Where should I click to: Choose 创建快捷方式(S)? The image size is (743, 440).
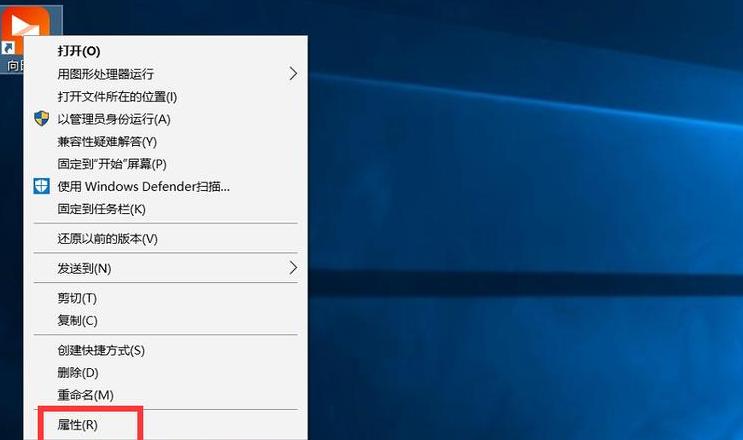101,350
